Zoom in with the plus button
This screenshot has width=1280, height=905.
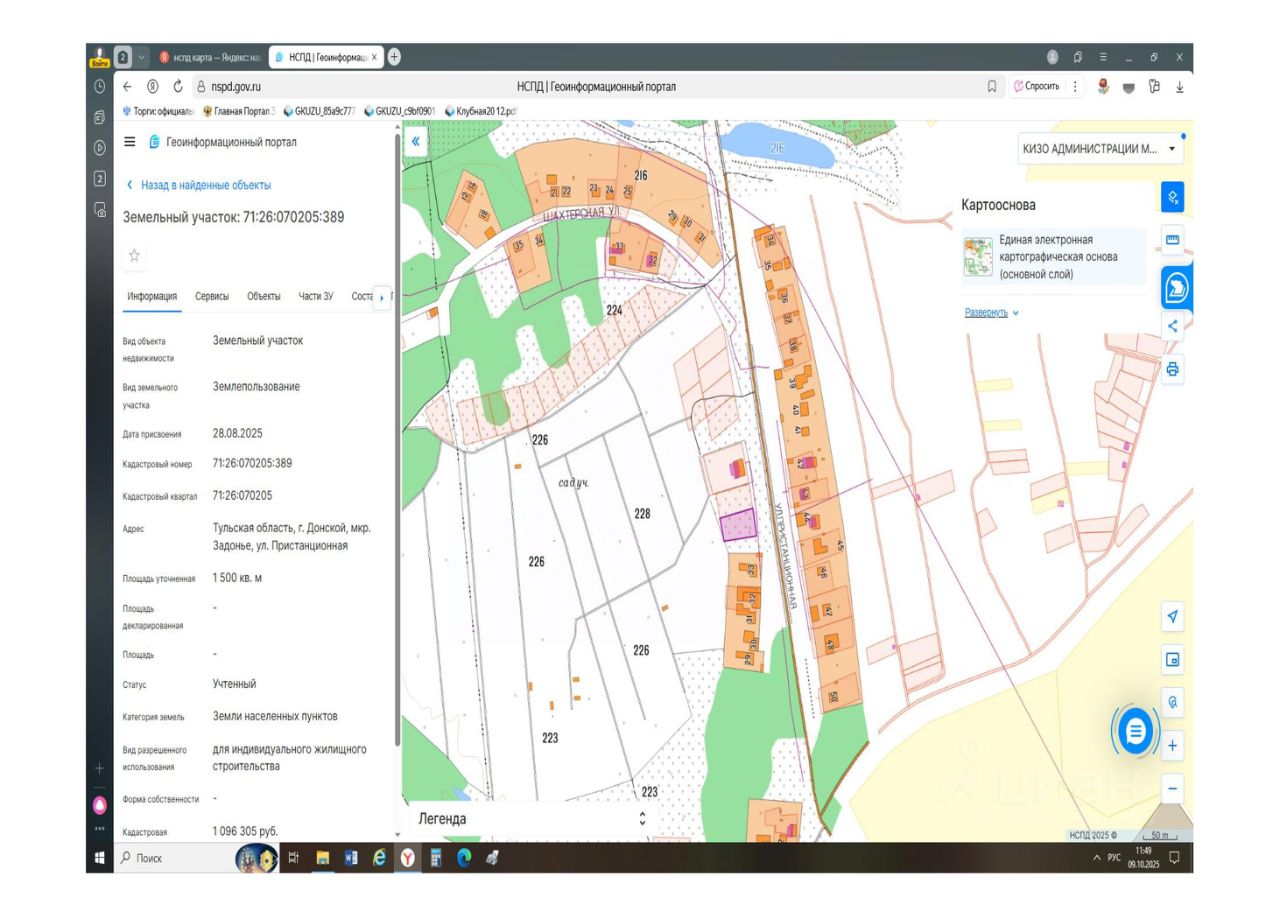(1172, 745)
